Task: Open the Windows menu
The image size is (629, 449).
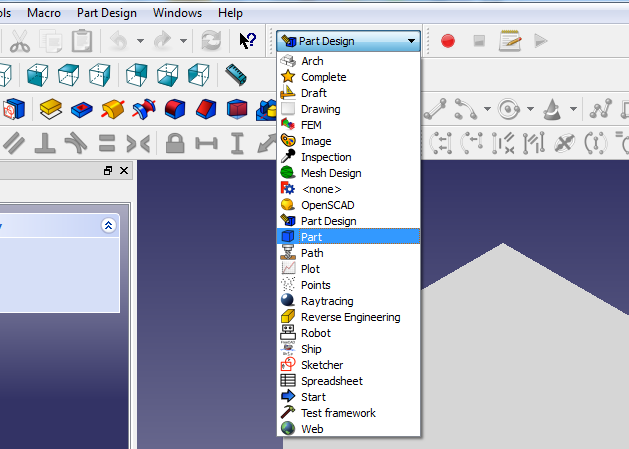Action: [177, 13]
